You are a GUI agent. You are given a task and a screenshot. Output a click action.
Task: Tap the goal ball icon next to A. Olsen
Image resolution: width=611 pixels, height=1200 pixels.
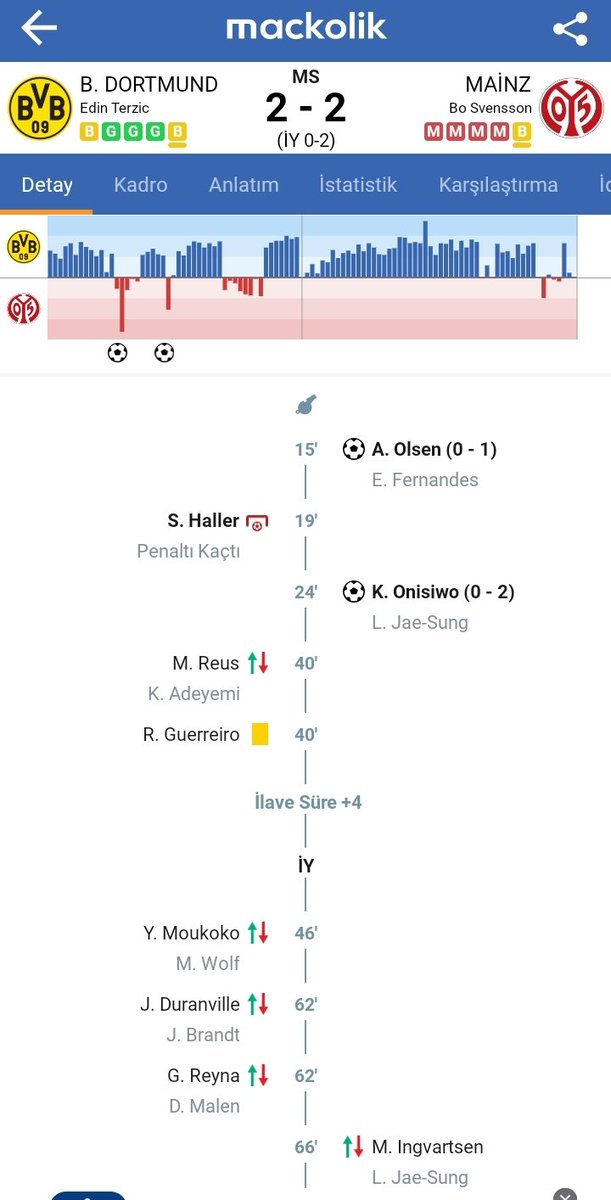[x=353, y=449]
